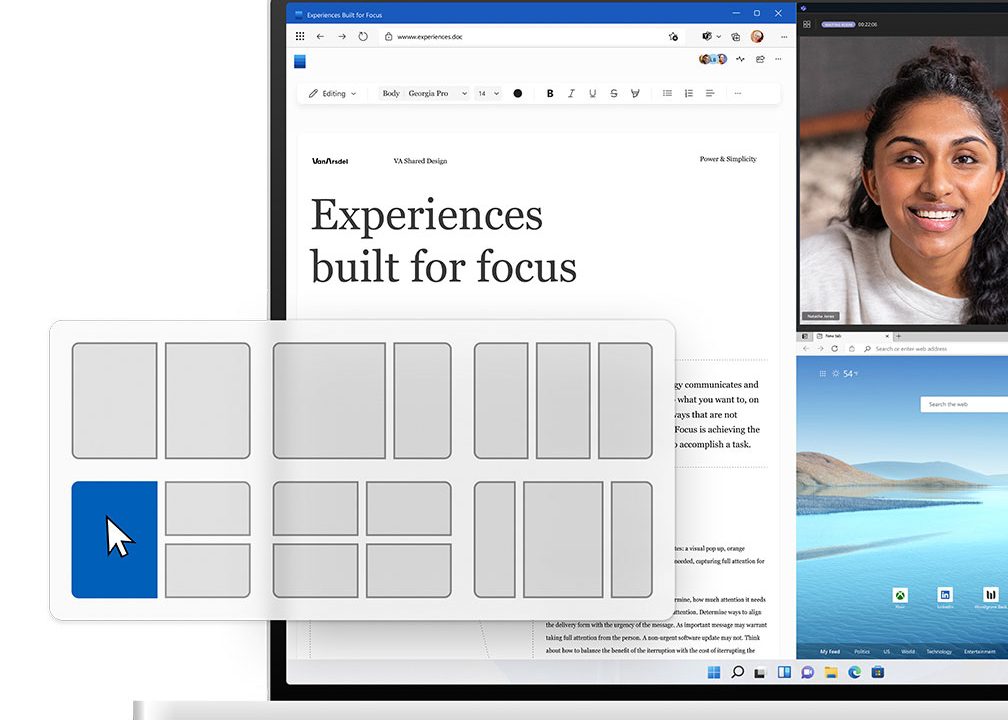1008x720 pixels.
Task: Snap to wide center pane of last layout
Action: (563, 539)
